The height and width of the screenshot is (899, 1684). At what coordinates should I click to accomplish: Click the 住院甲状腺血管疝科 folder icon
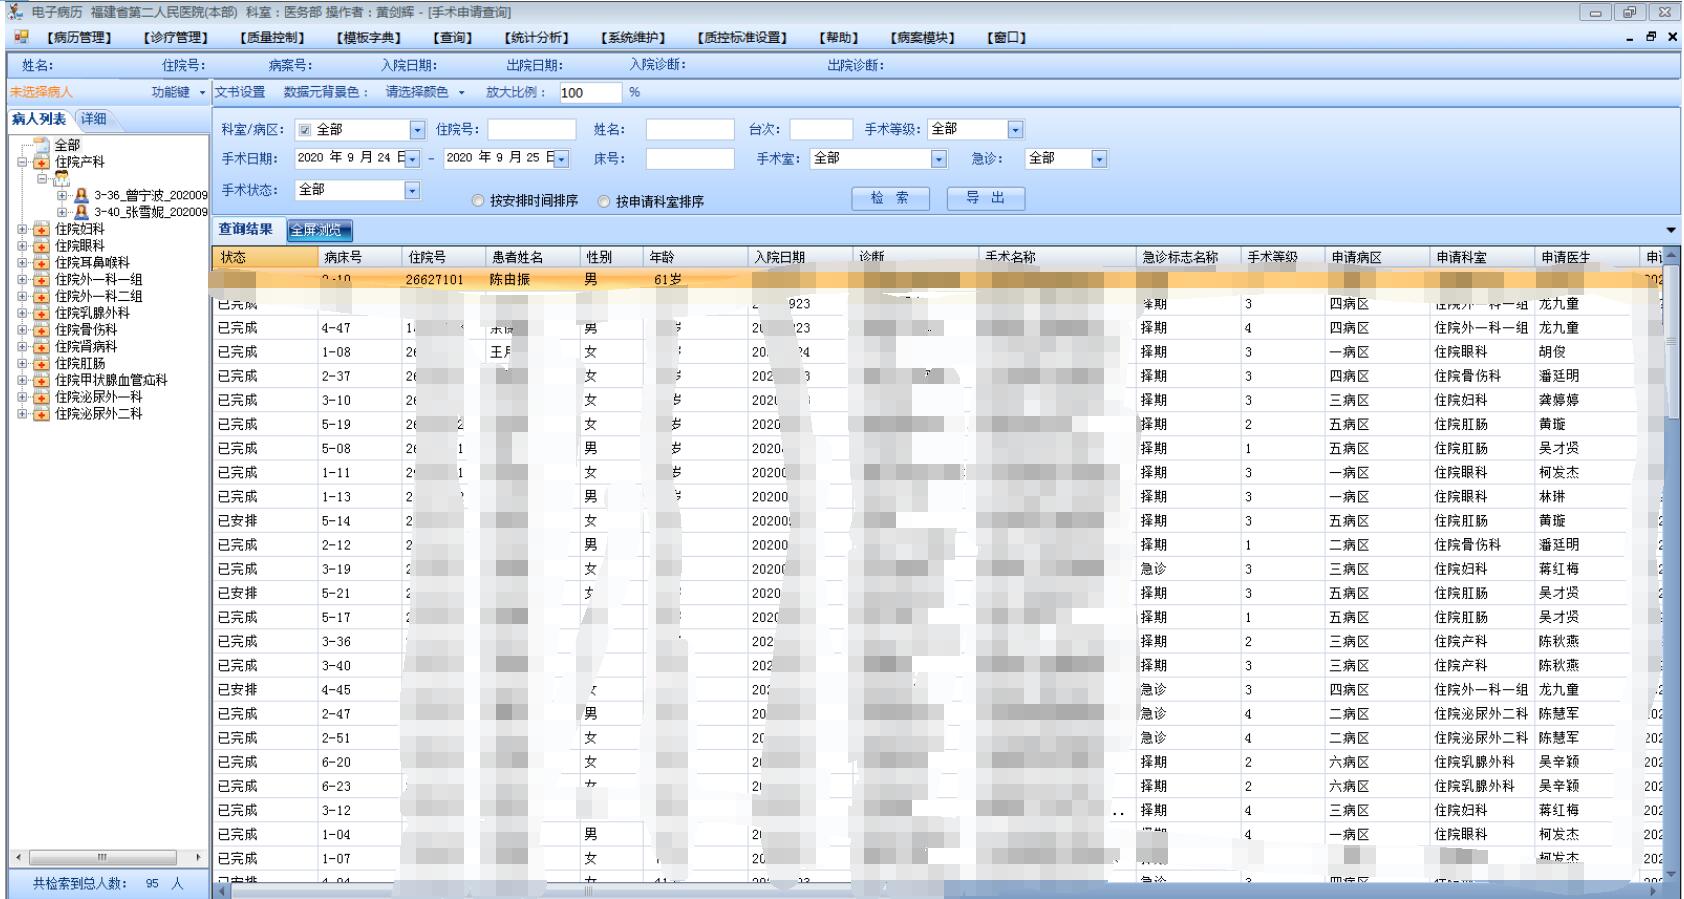point(41,380)
